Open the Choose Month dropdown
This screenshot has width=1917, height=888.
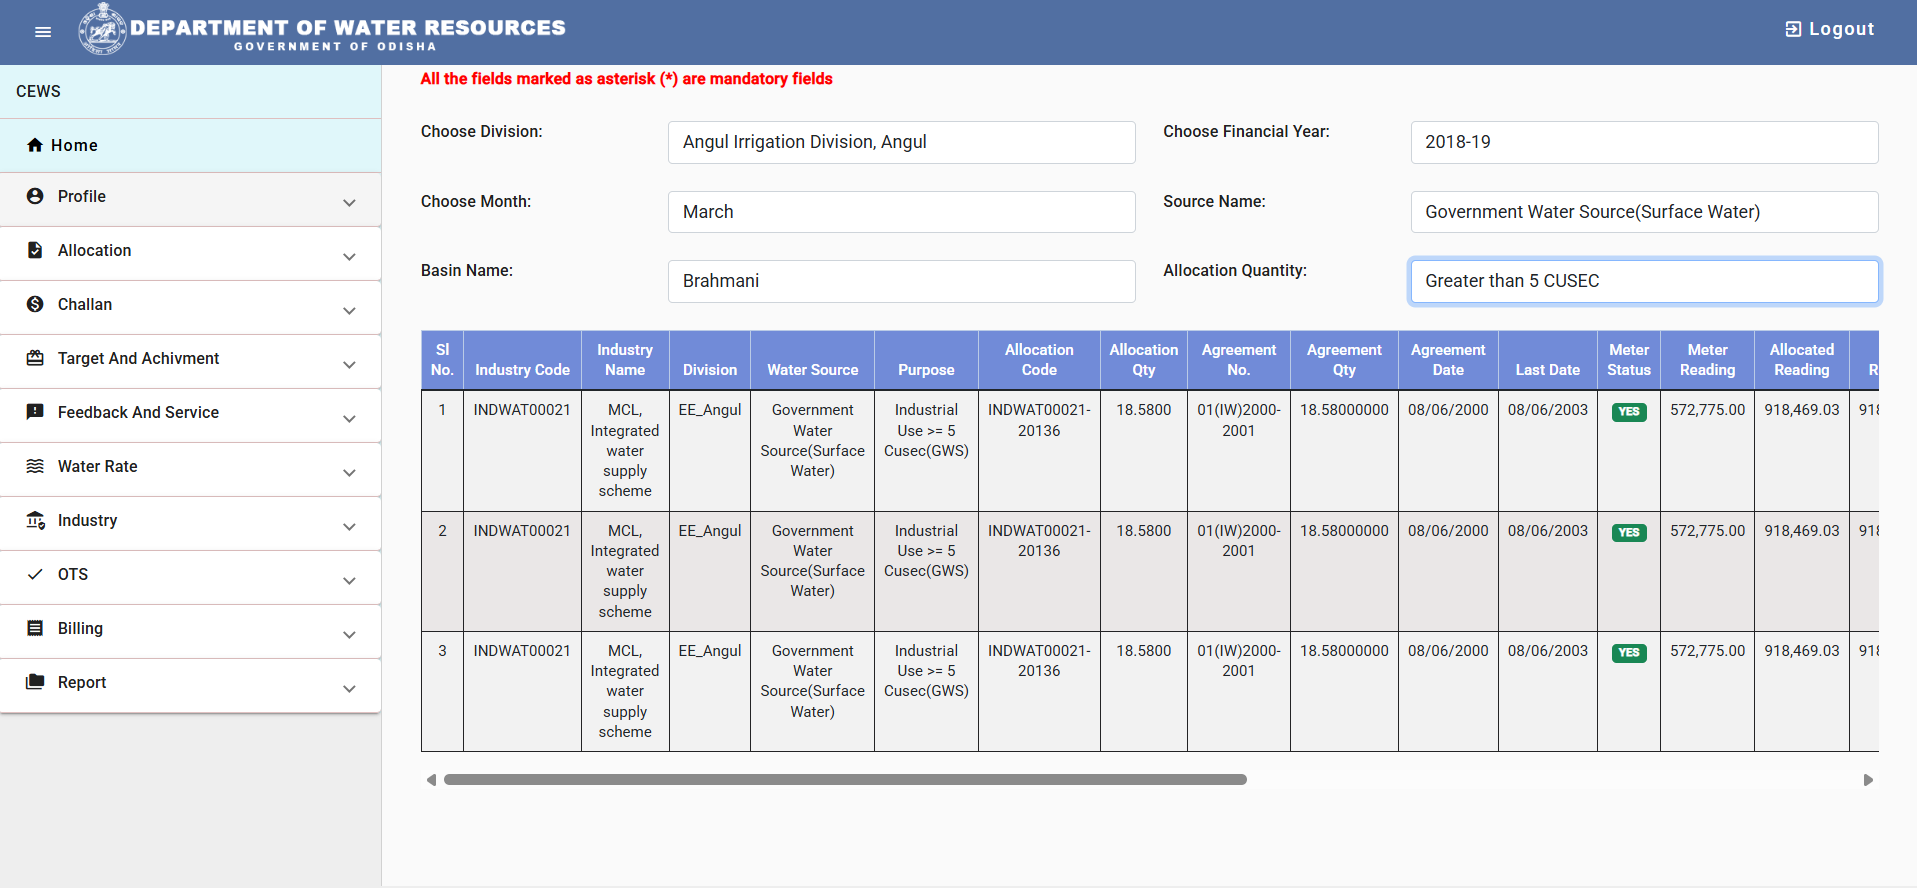click(x=901, y=212)
